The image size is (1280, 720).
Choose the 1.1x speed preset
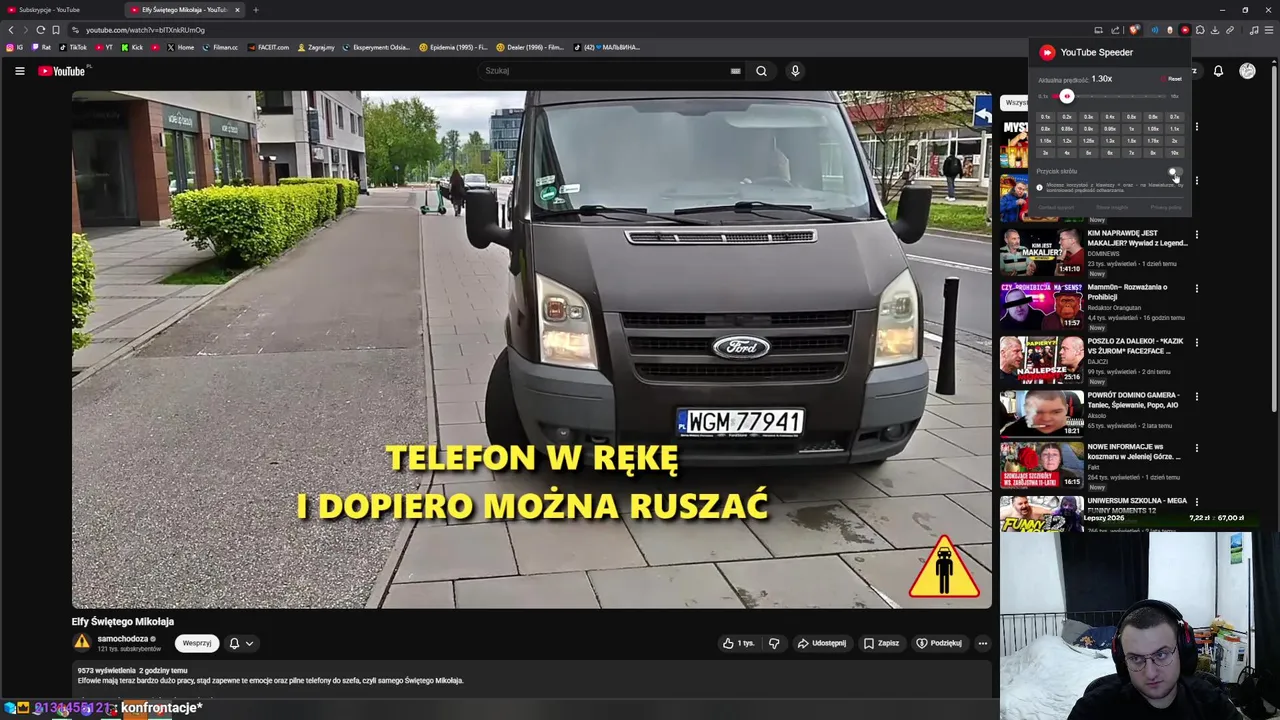pyautogui.click(x=1174, y=129)
